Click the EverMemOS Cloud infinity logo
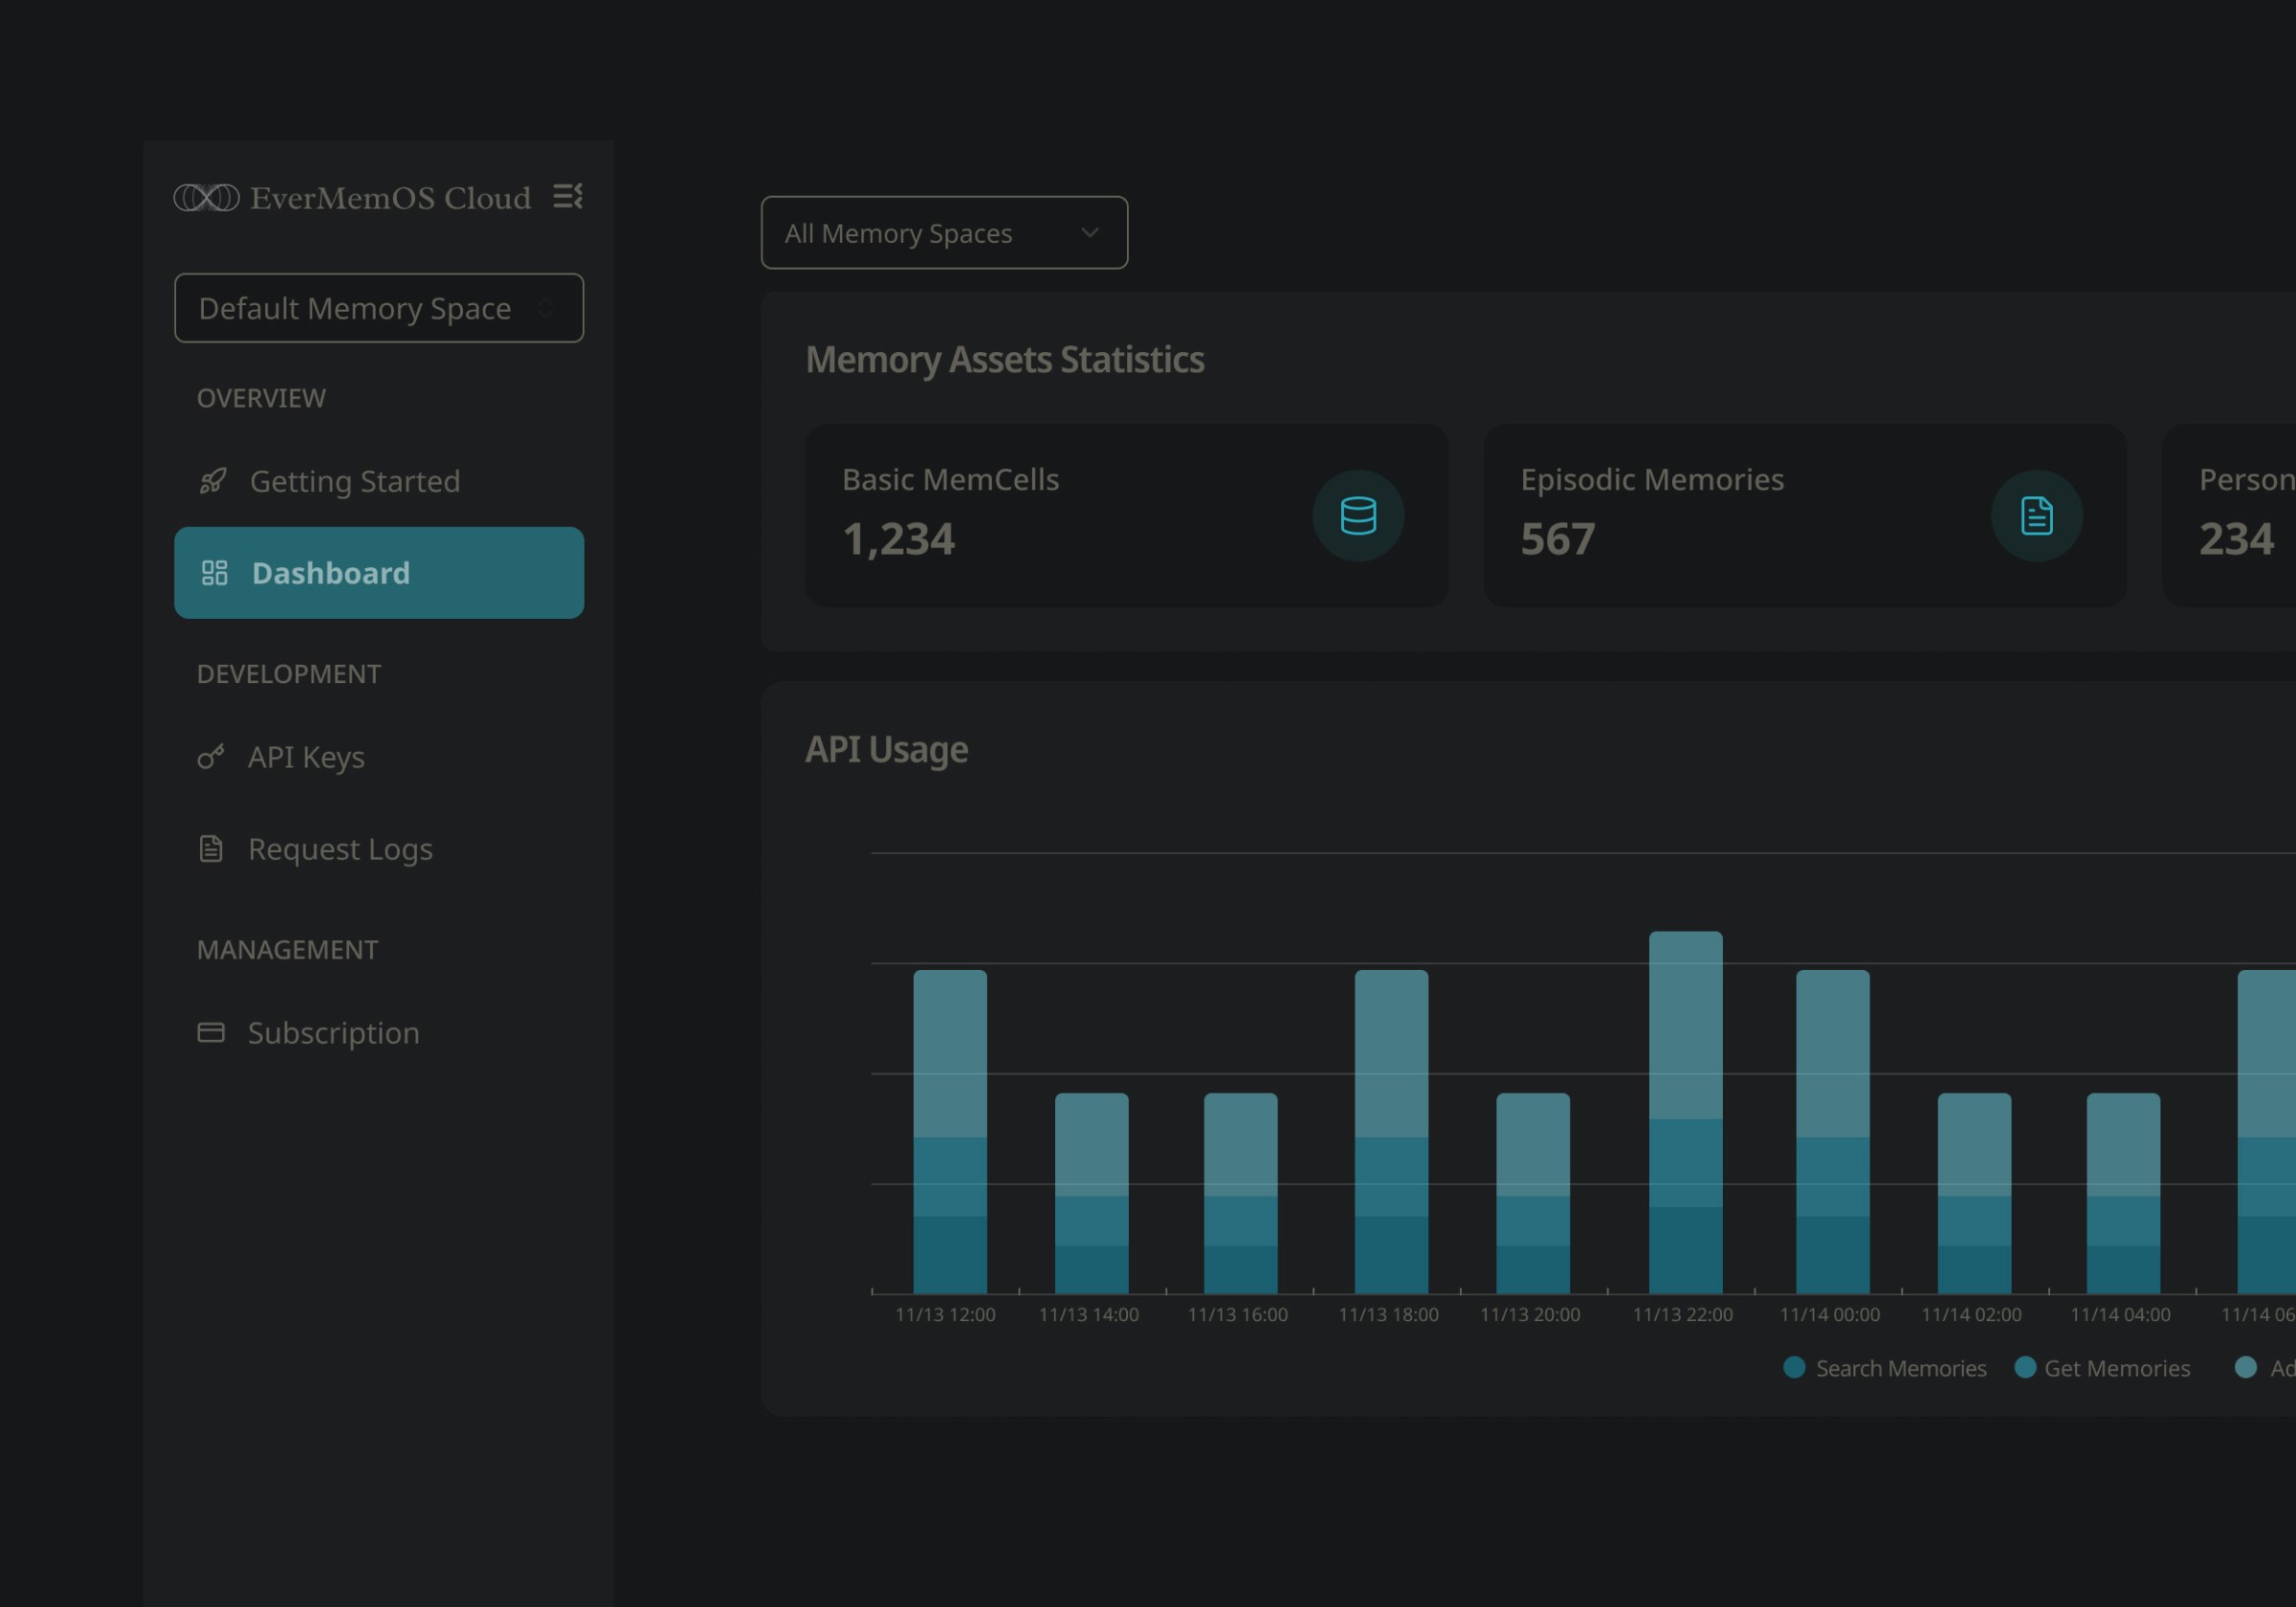The width and height of the screenshot is (2296, 1607). pyautogui.click(x=208, y=197)
